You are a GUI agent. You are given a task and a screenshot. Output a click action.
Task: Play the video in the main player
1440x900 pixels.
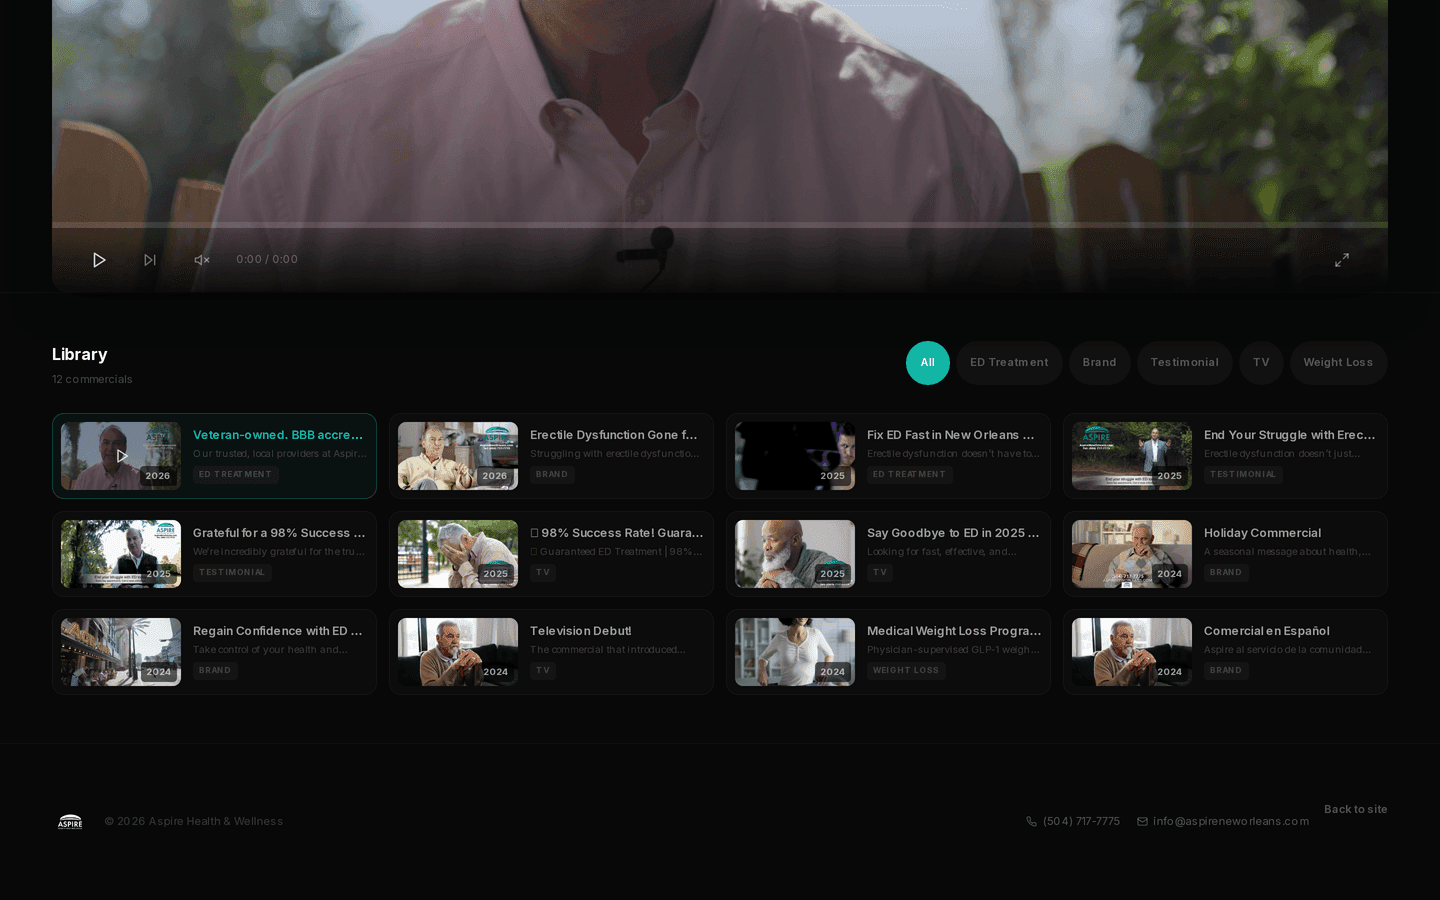[x=99, y=260]
